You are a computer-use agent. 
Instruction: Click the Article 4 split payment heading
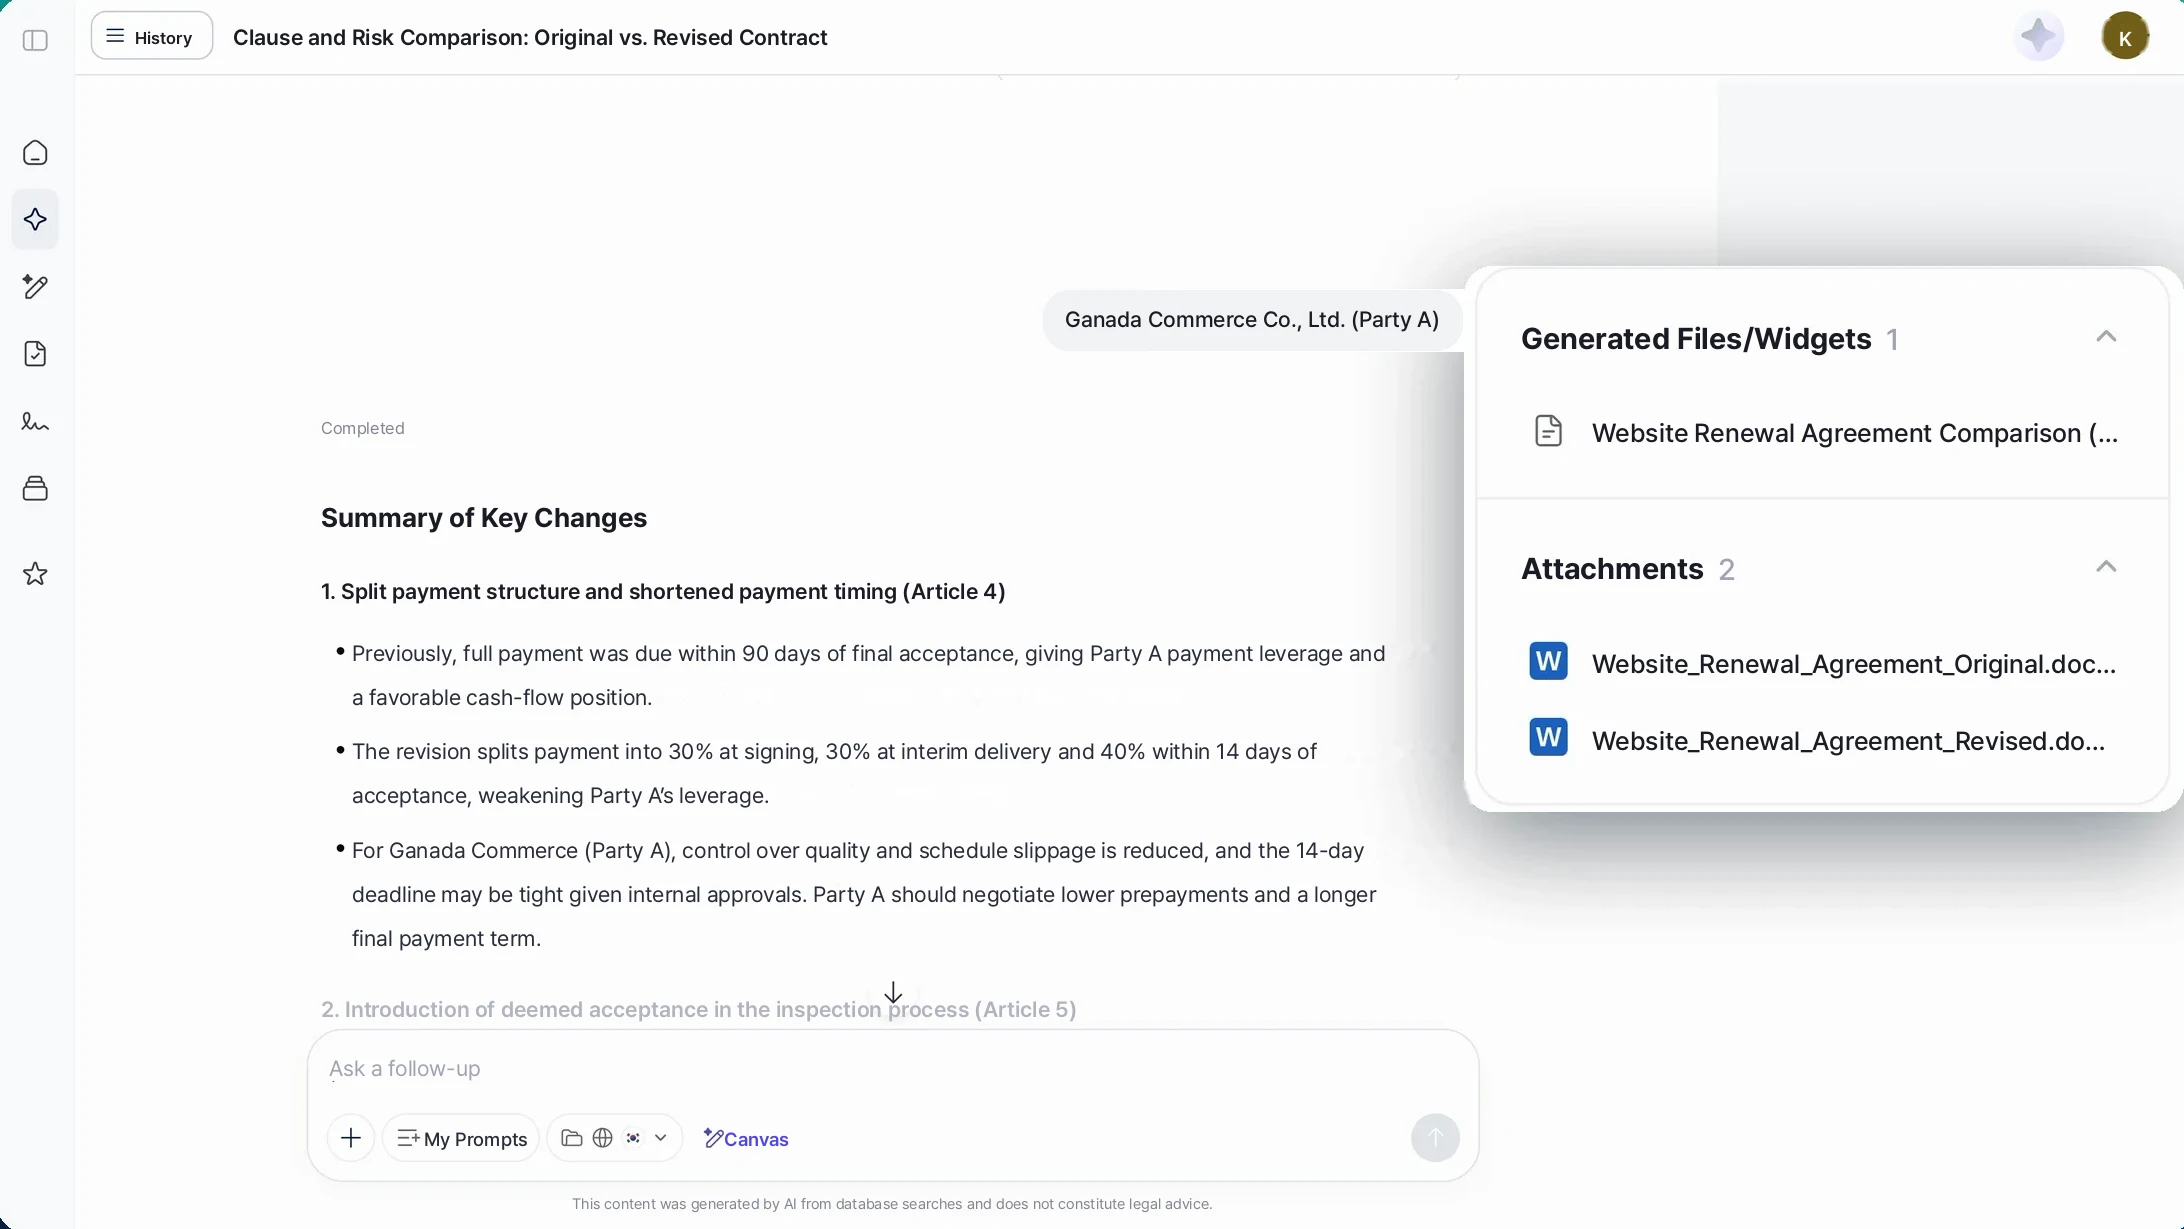pos(663,592)
